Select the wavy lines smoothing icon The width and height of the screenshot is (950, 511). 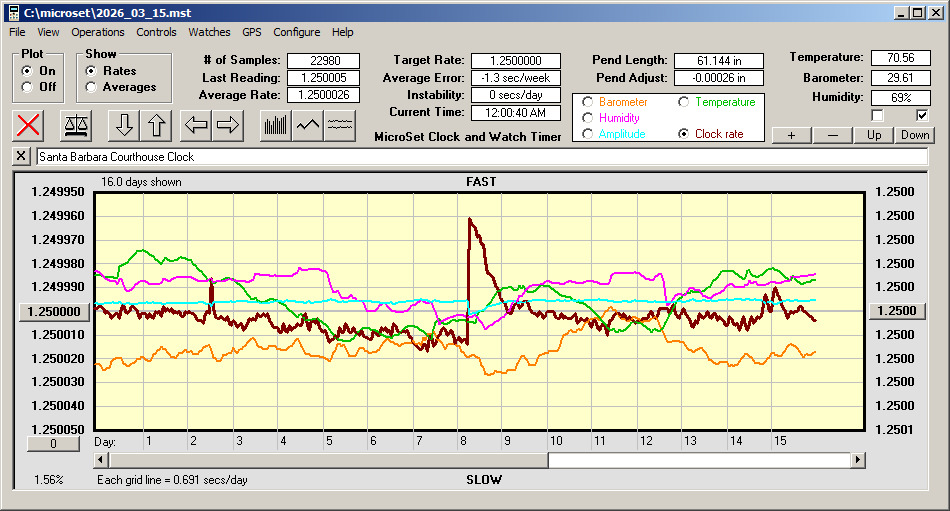pos(339,125)
